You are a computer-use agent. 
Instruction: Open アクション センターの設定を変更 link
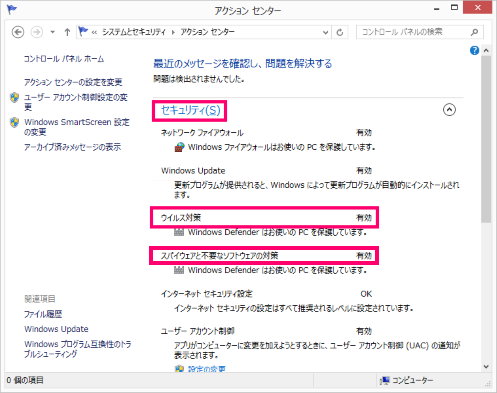(73, 82)
